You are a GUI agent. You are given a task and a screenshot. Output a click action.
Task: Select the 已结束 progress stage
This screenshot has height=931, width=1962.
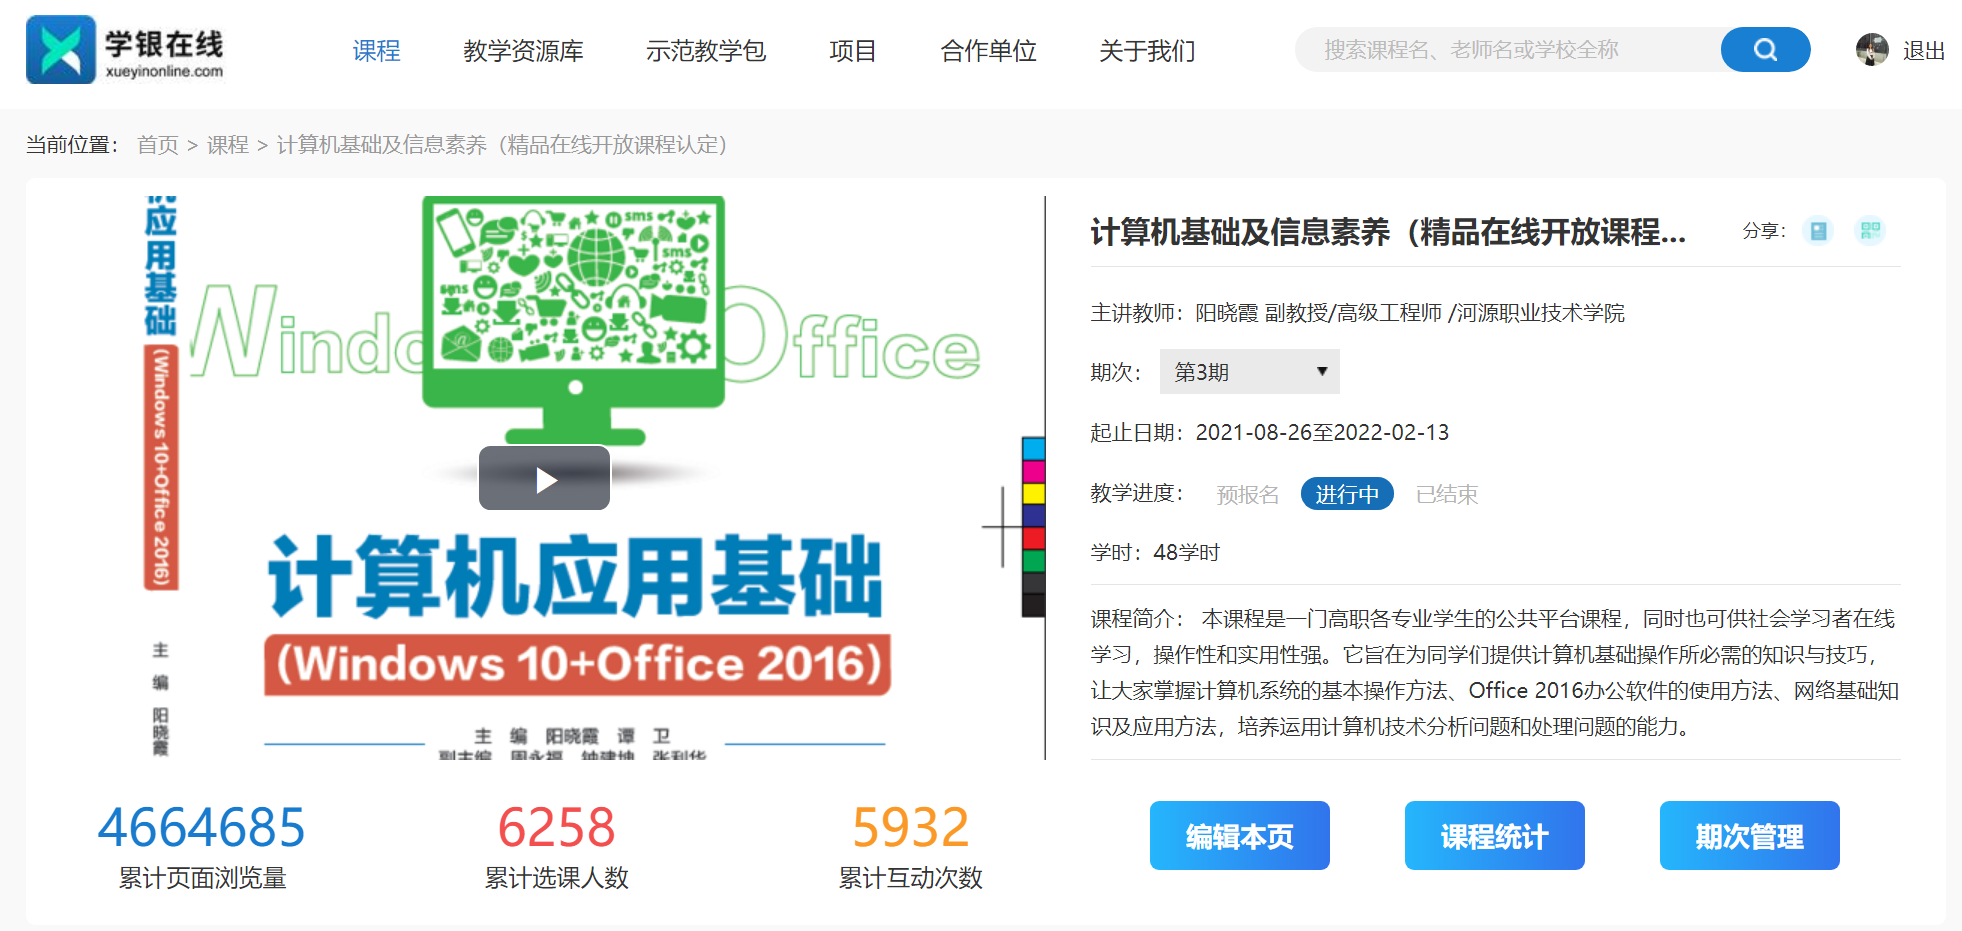(x=1446, y=494)
